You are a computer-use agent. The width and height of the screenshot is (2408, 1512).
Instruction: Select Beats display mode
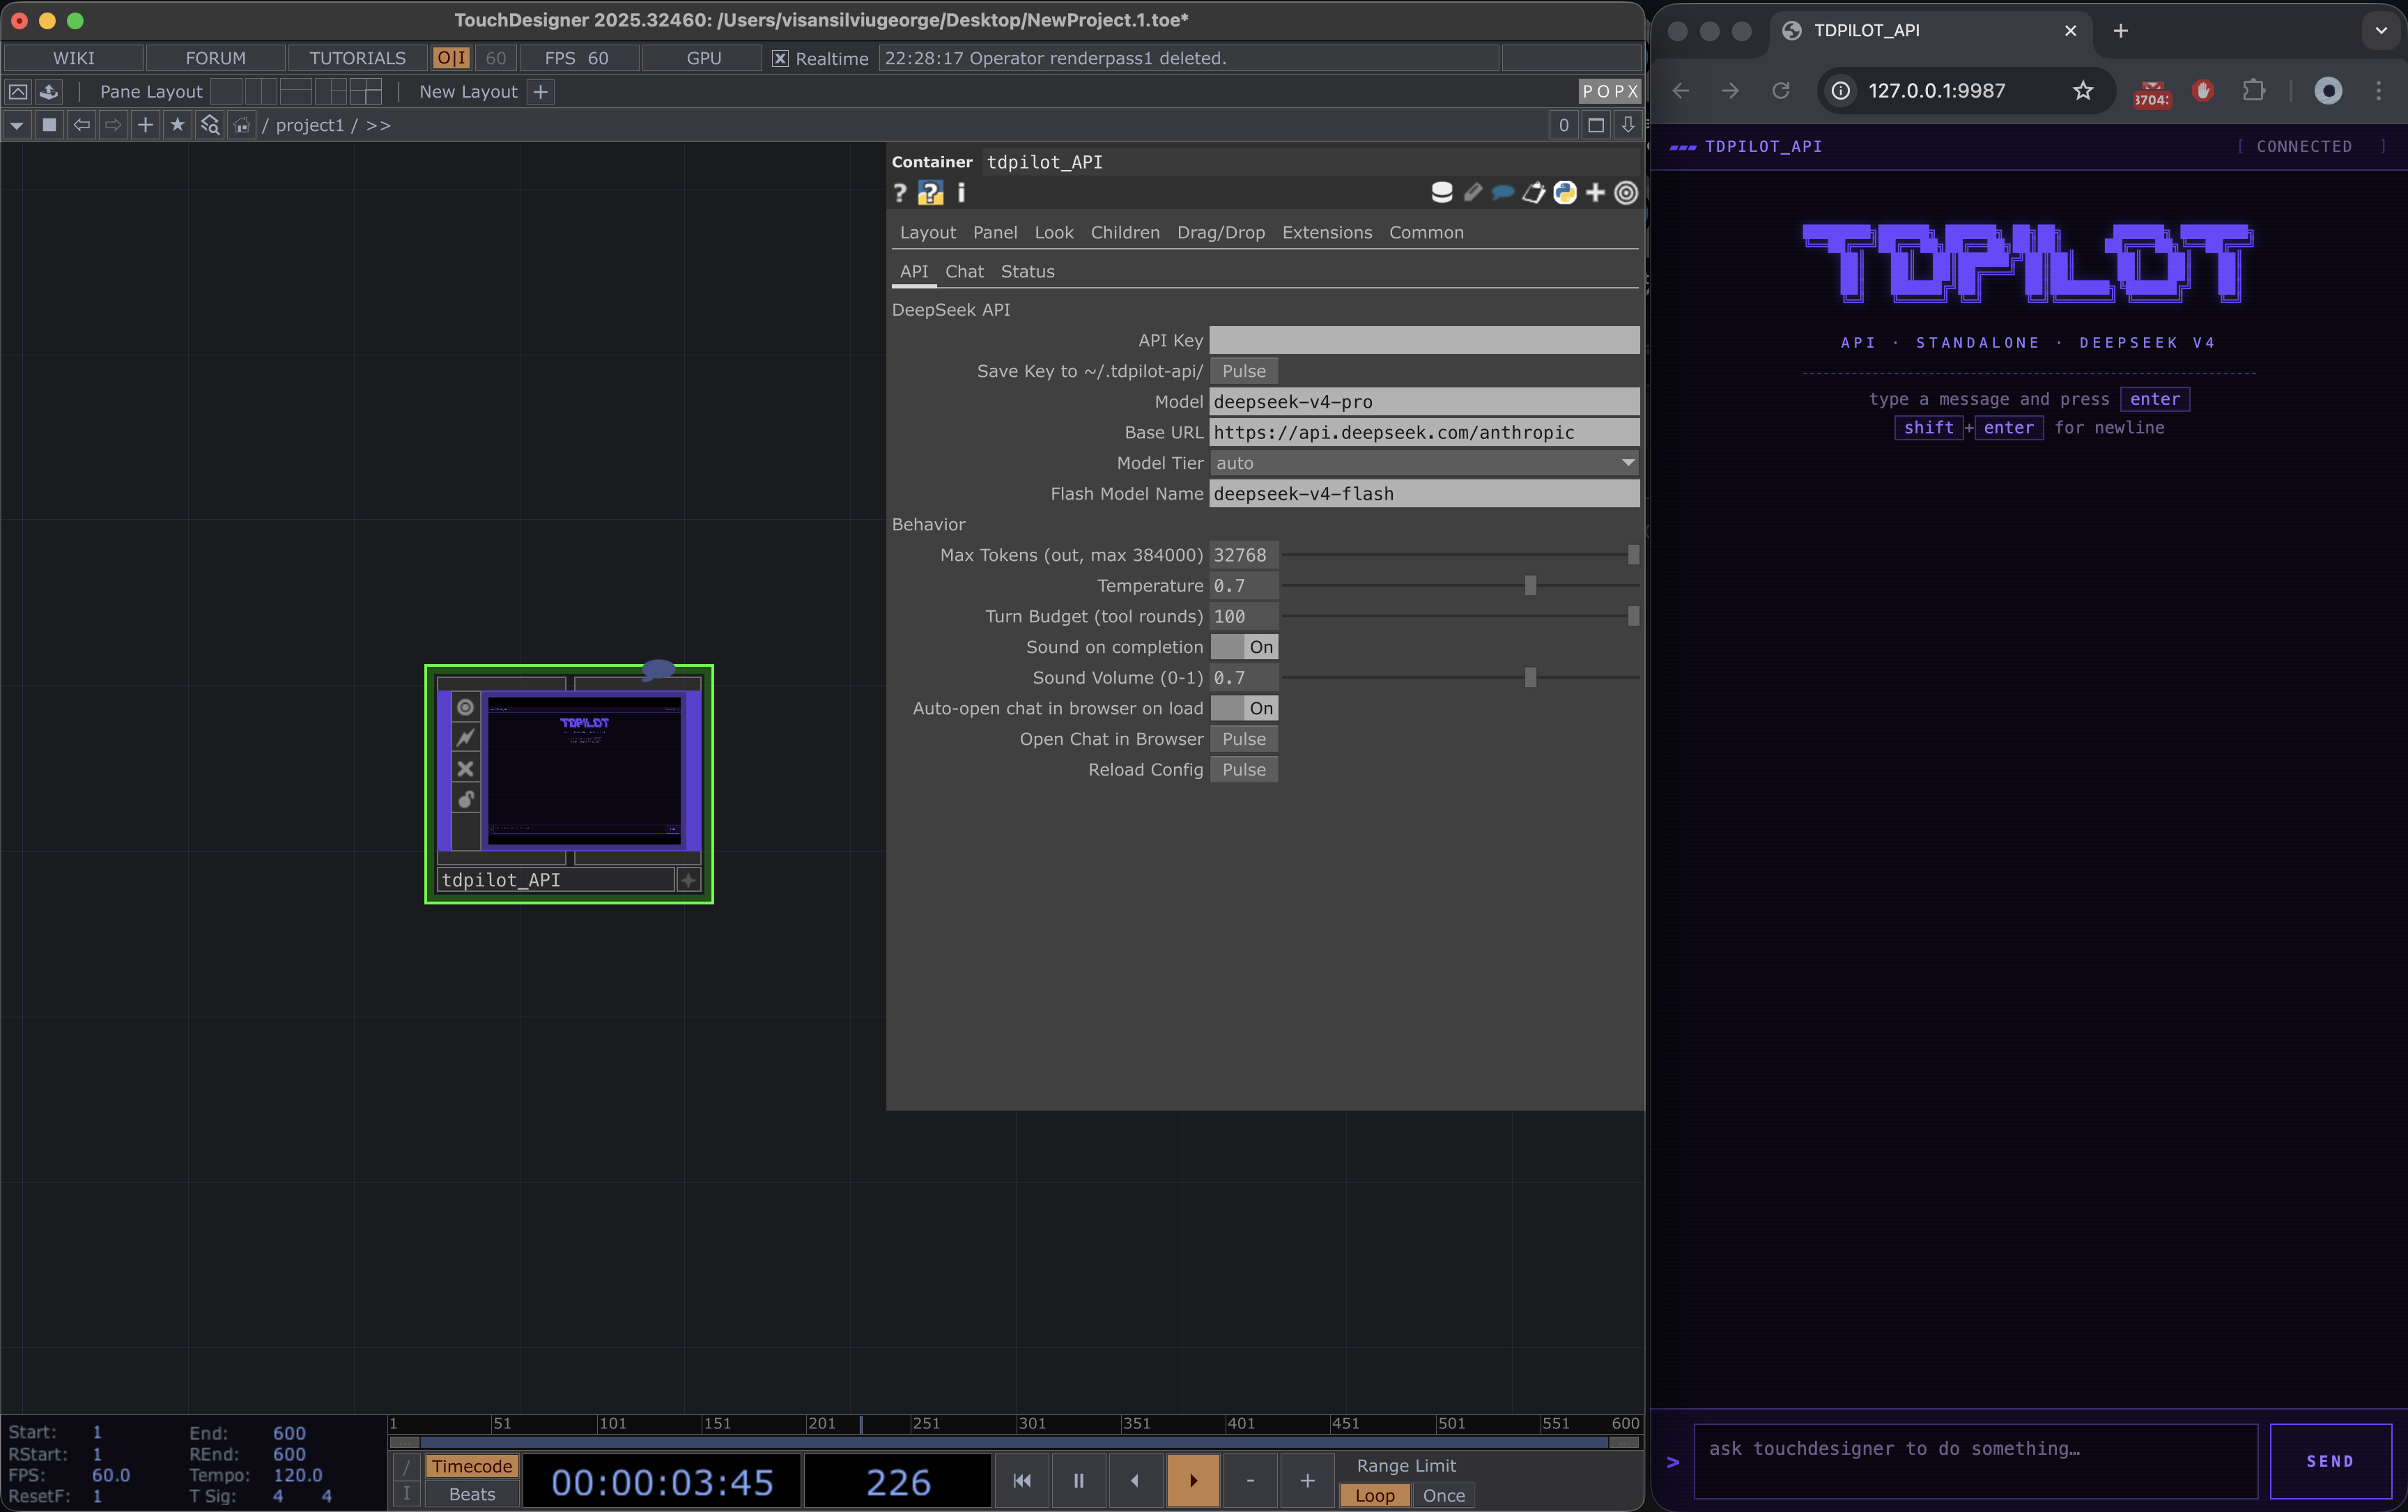[x=472, y=1494]
